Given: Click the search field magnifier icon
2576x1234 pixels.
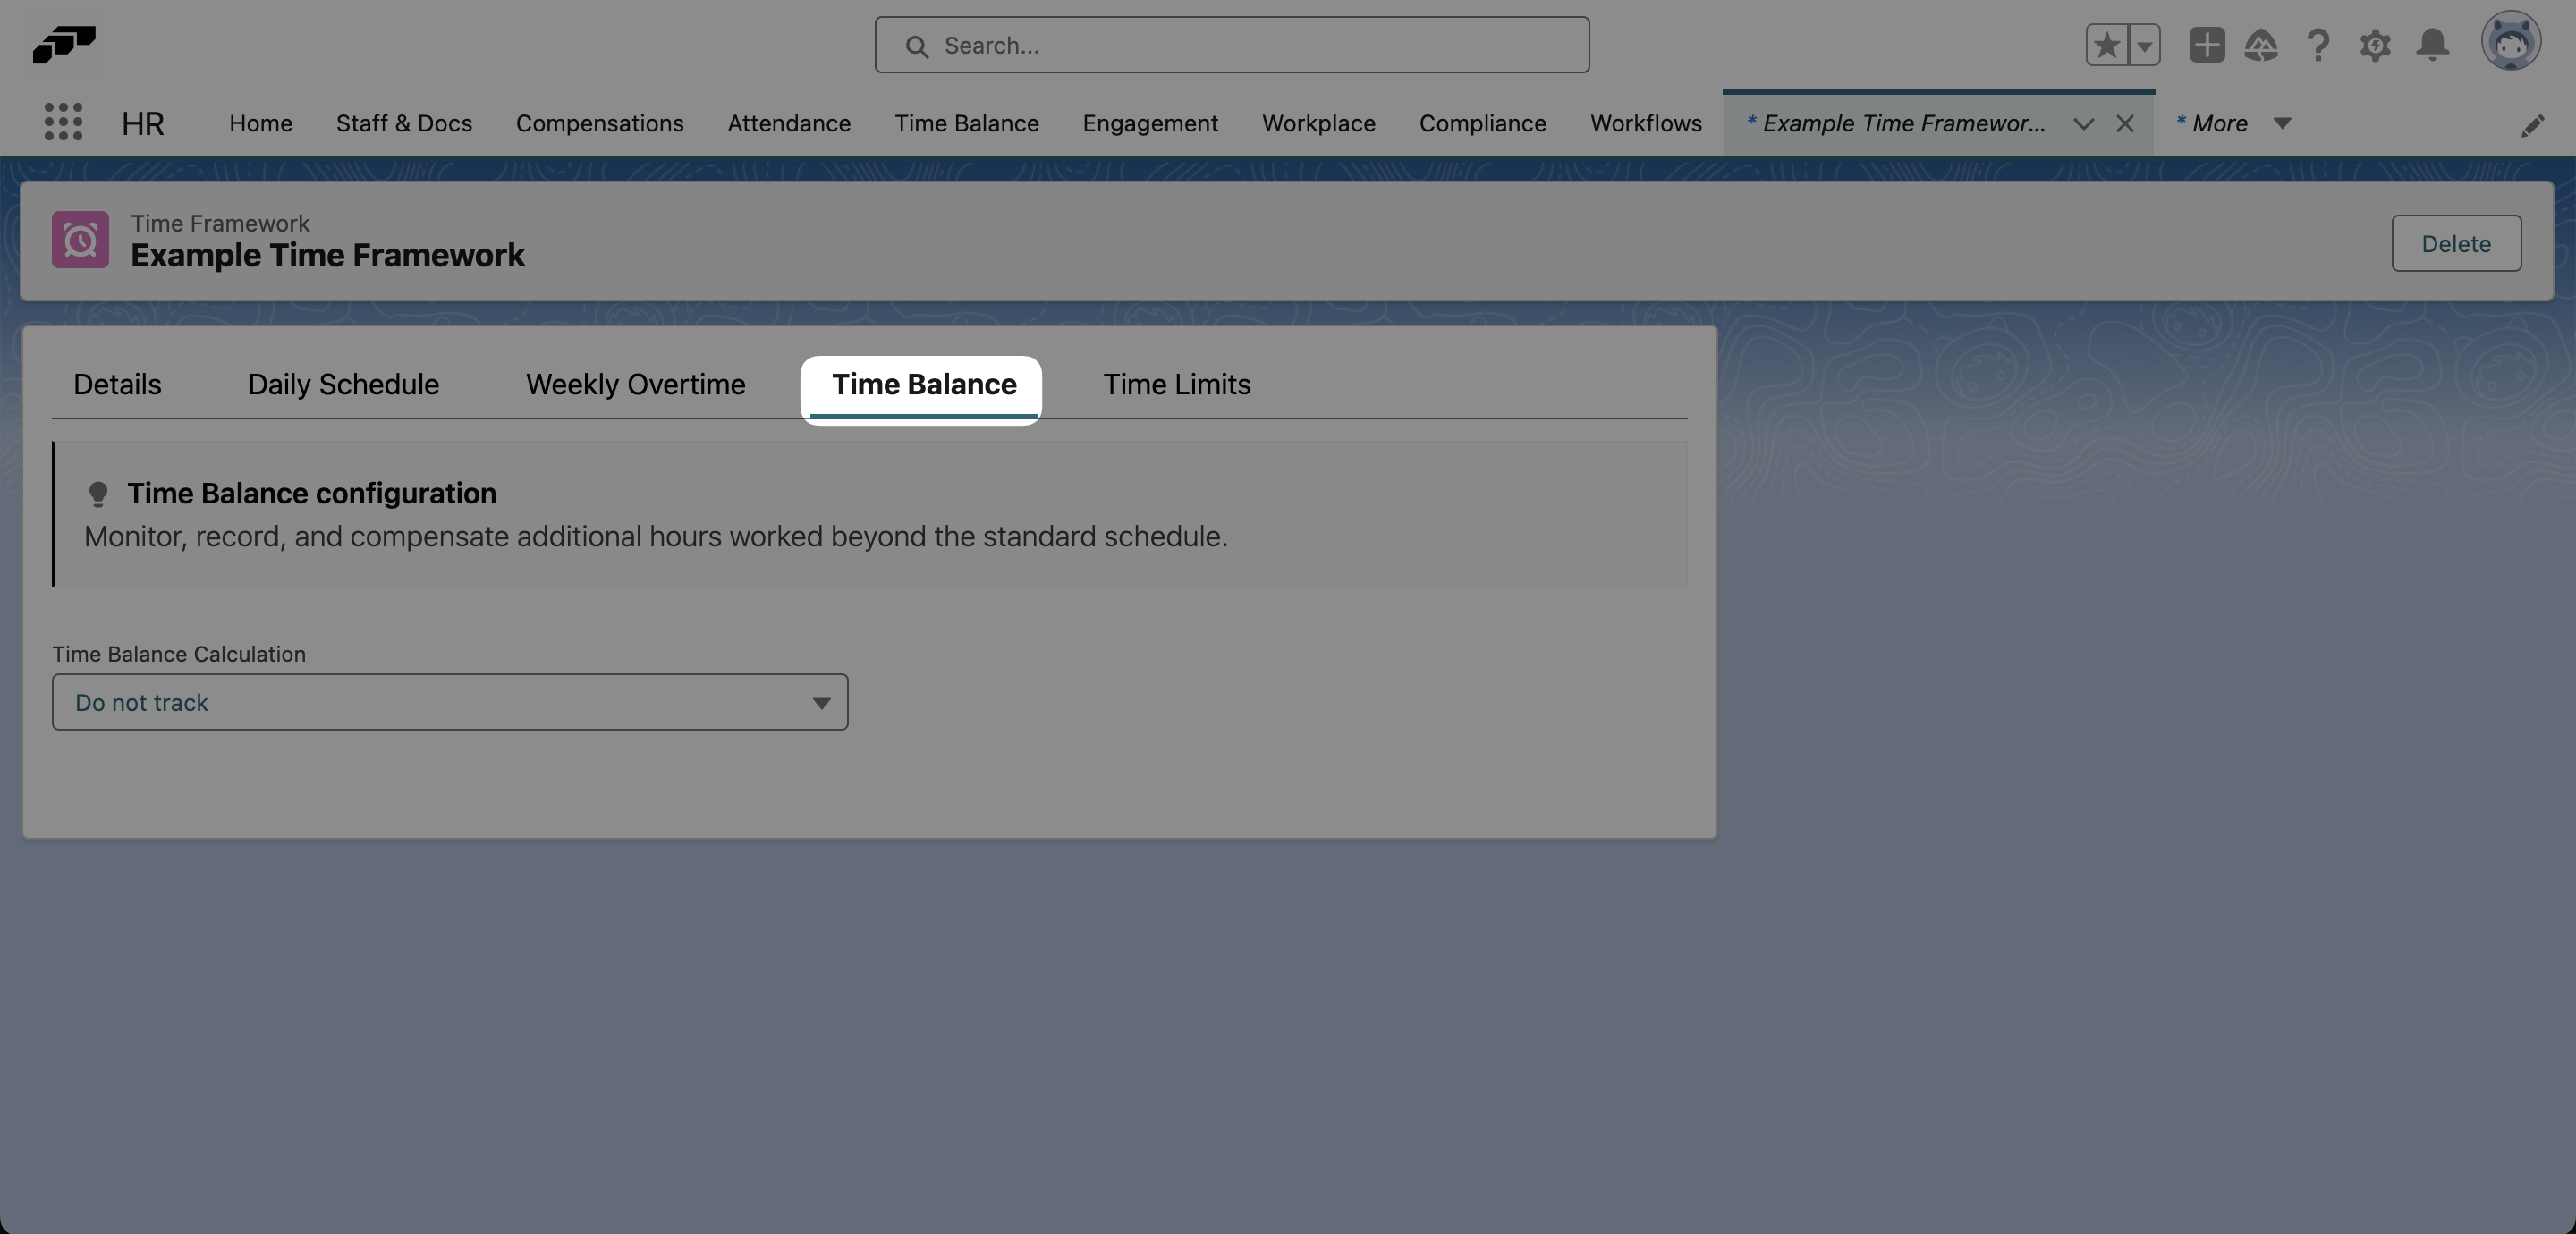Looking at the screenshot, I should (917, 46).
